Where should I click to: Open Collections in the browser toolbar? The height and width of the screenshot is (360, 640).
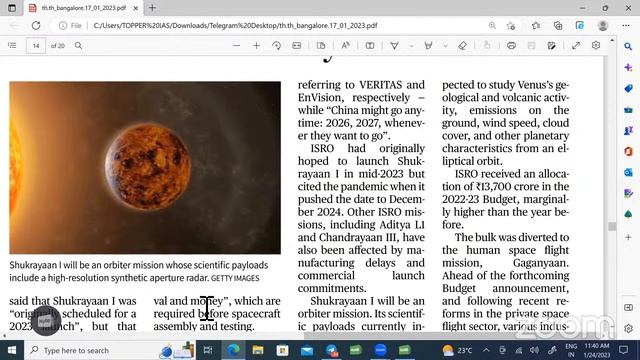(558, 25)
